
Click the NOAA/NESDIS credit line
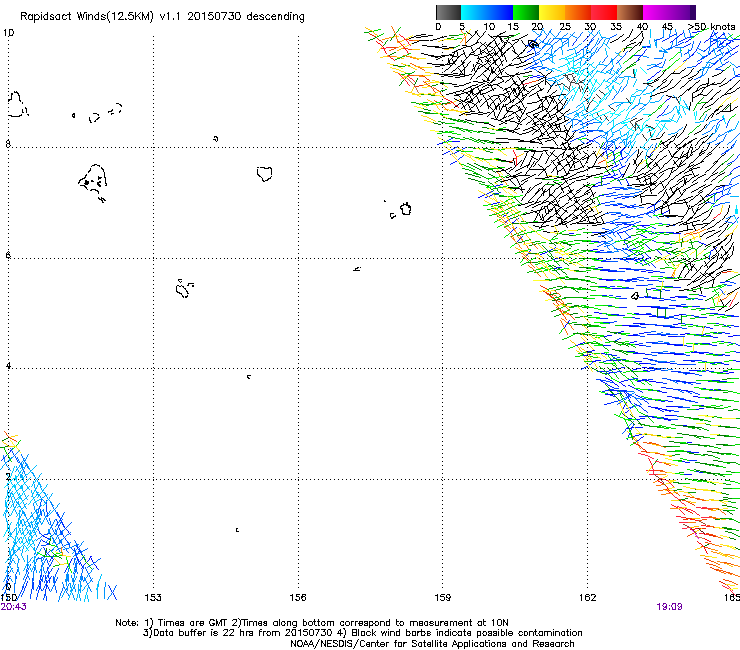point(432,644)
